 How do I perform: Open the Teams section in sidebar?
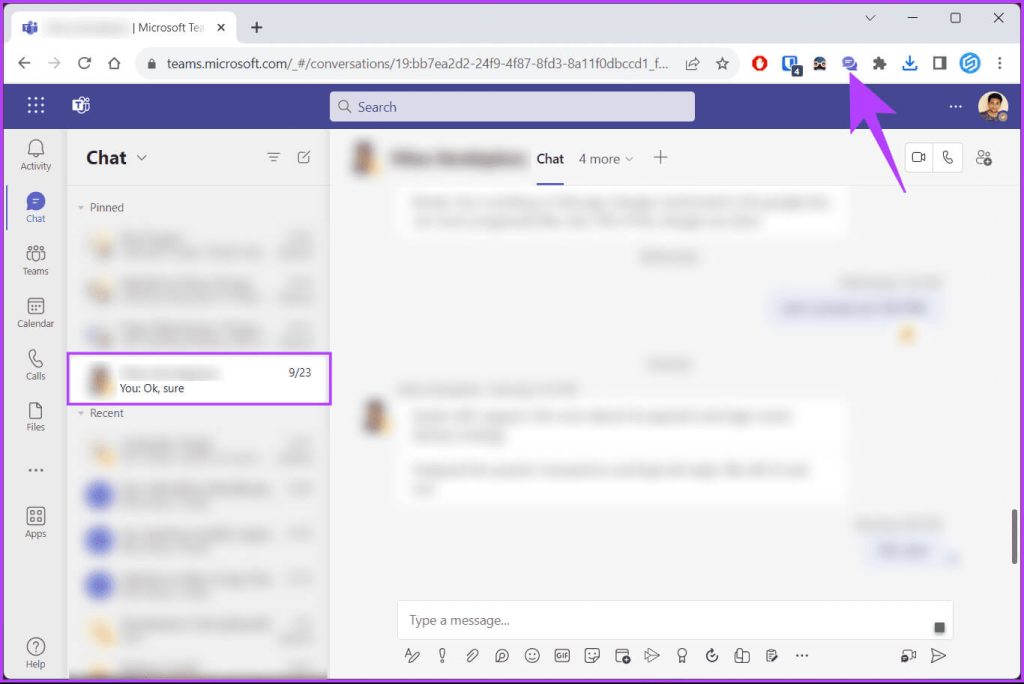click(35, 260)
